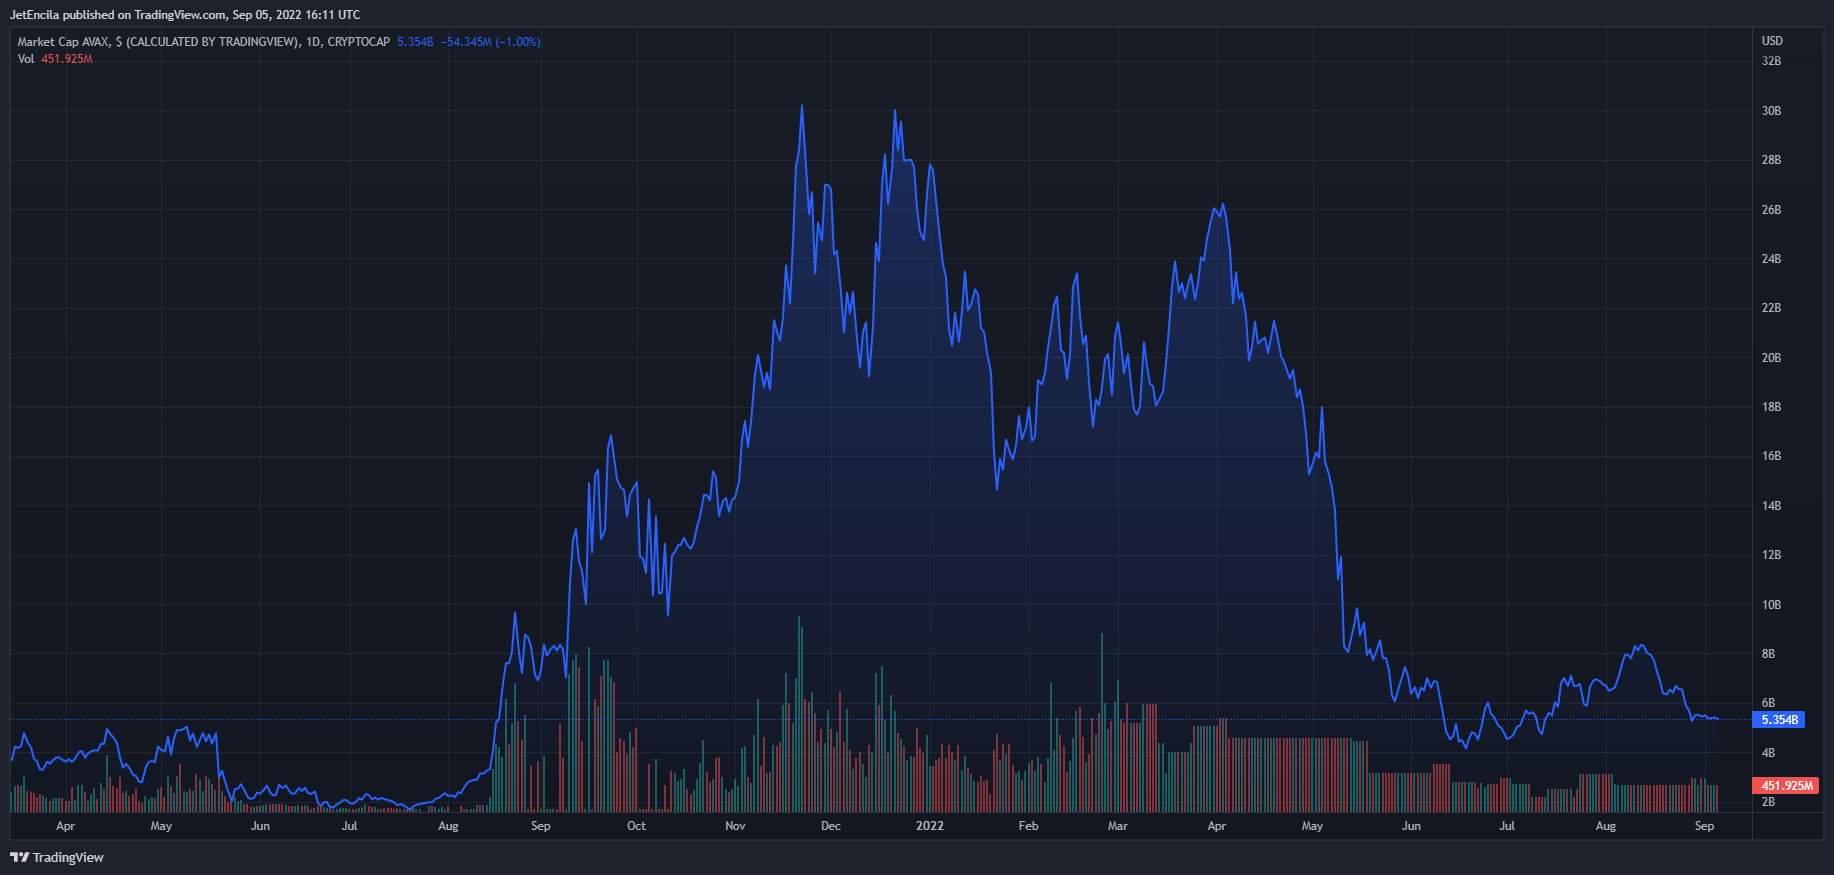Click the Jun label right of 2022
The width and height of the screenshot is (1834, 875).
click(1411, 826)
